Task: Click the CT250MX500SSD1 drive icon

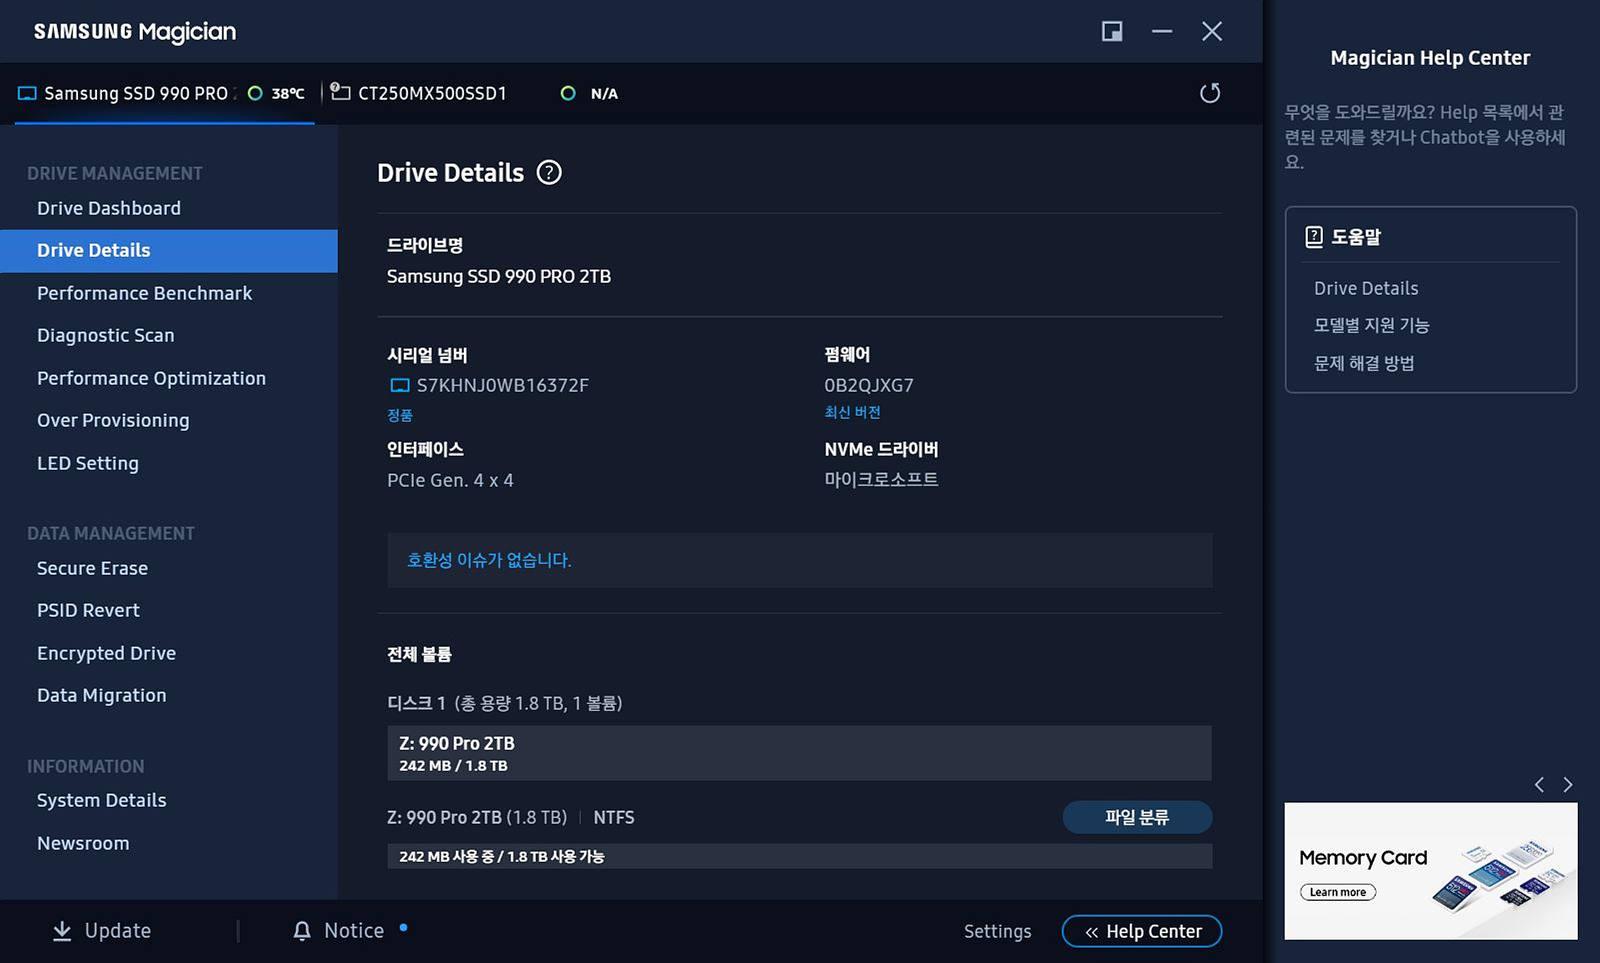Action: [340, 92]
